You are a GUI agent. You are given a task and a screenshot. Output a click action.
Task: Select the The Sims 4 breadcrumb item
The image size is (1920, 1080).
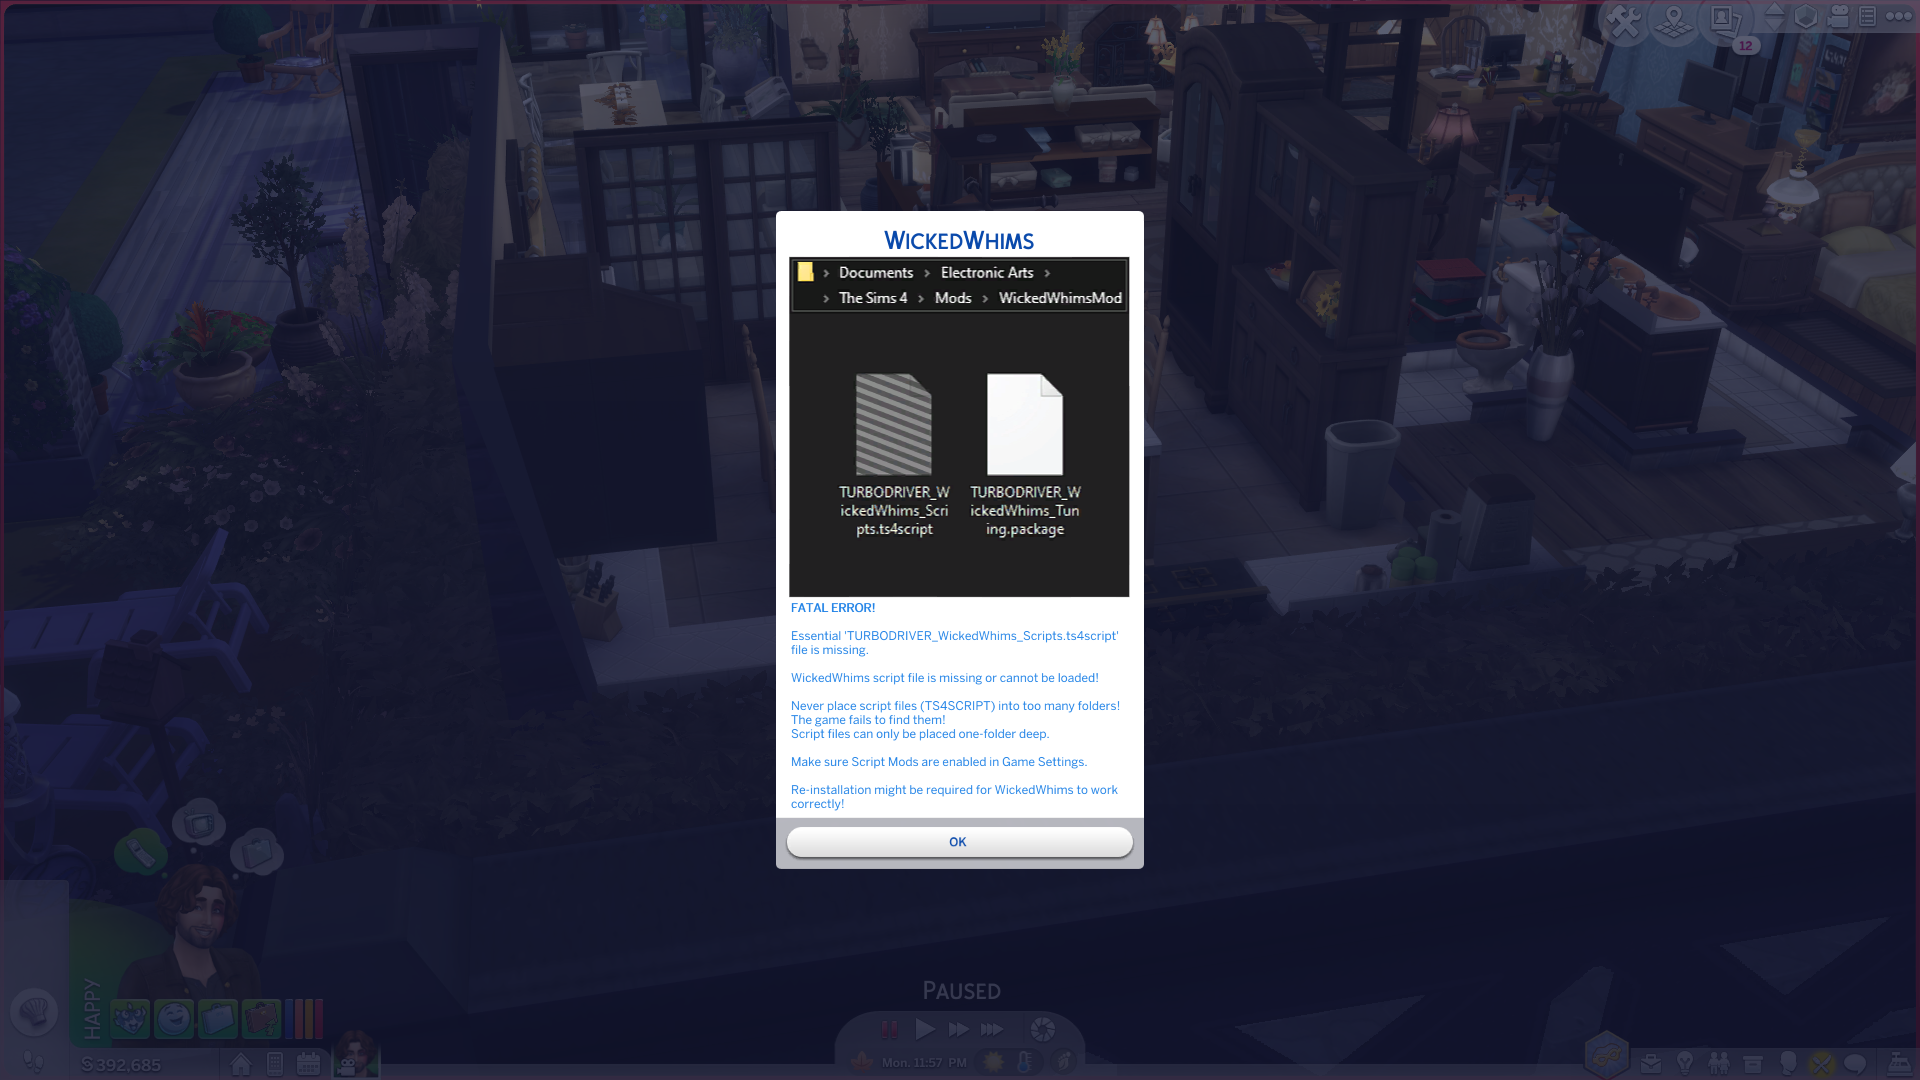click(x=873, y=298)
